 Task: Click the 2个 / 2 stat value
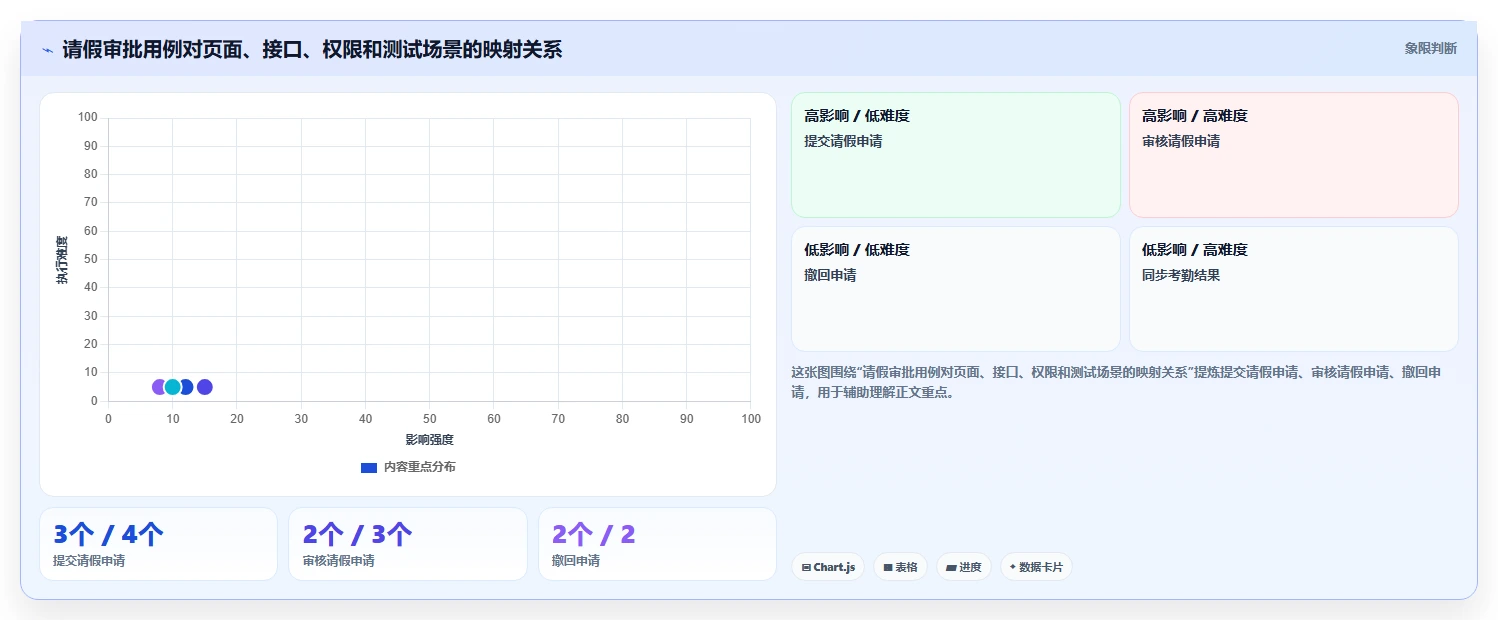point(594,535)
